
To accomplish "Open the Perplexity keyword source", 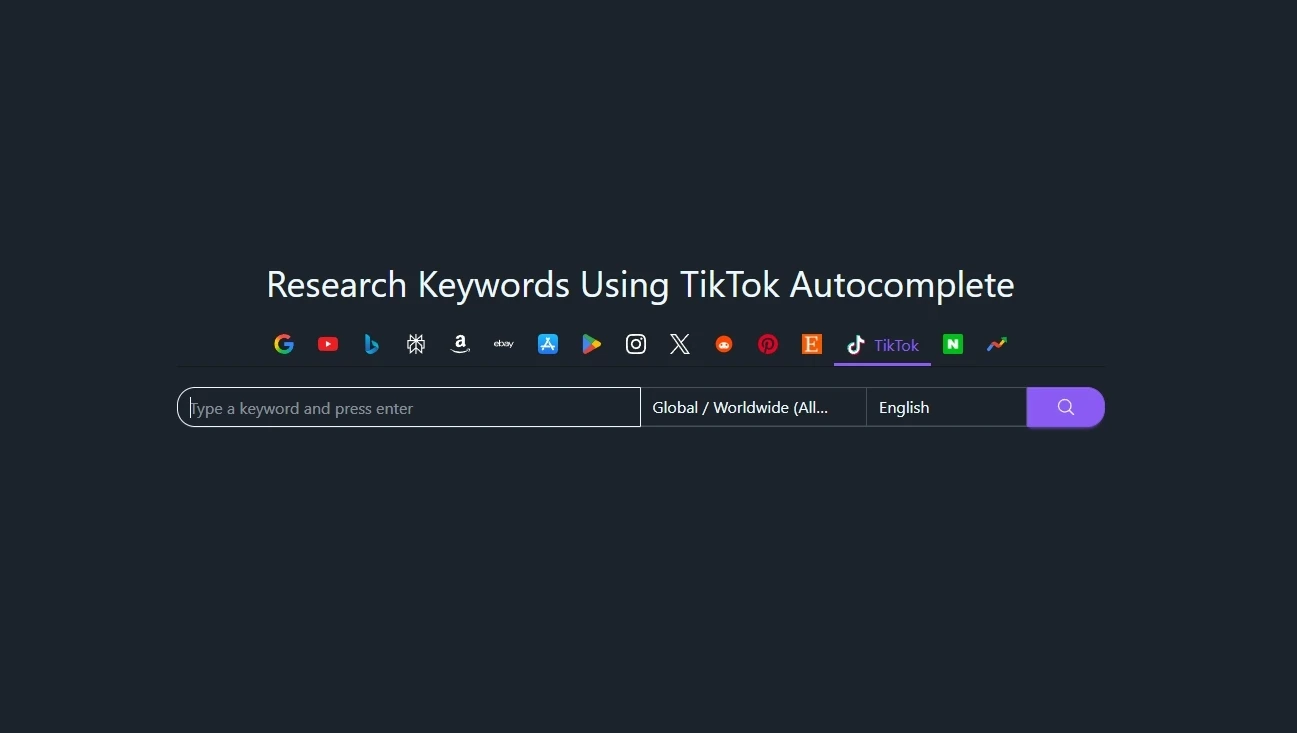I will click(x=416, y=344).
